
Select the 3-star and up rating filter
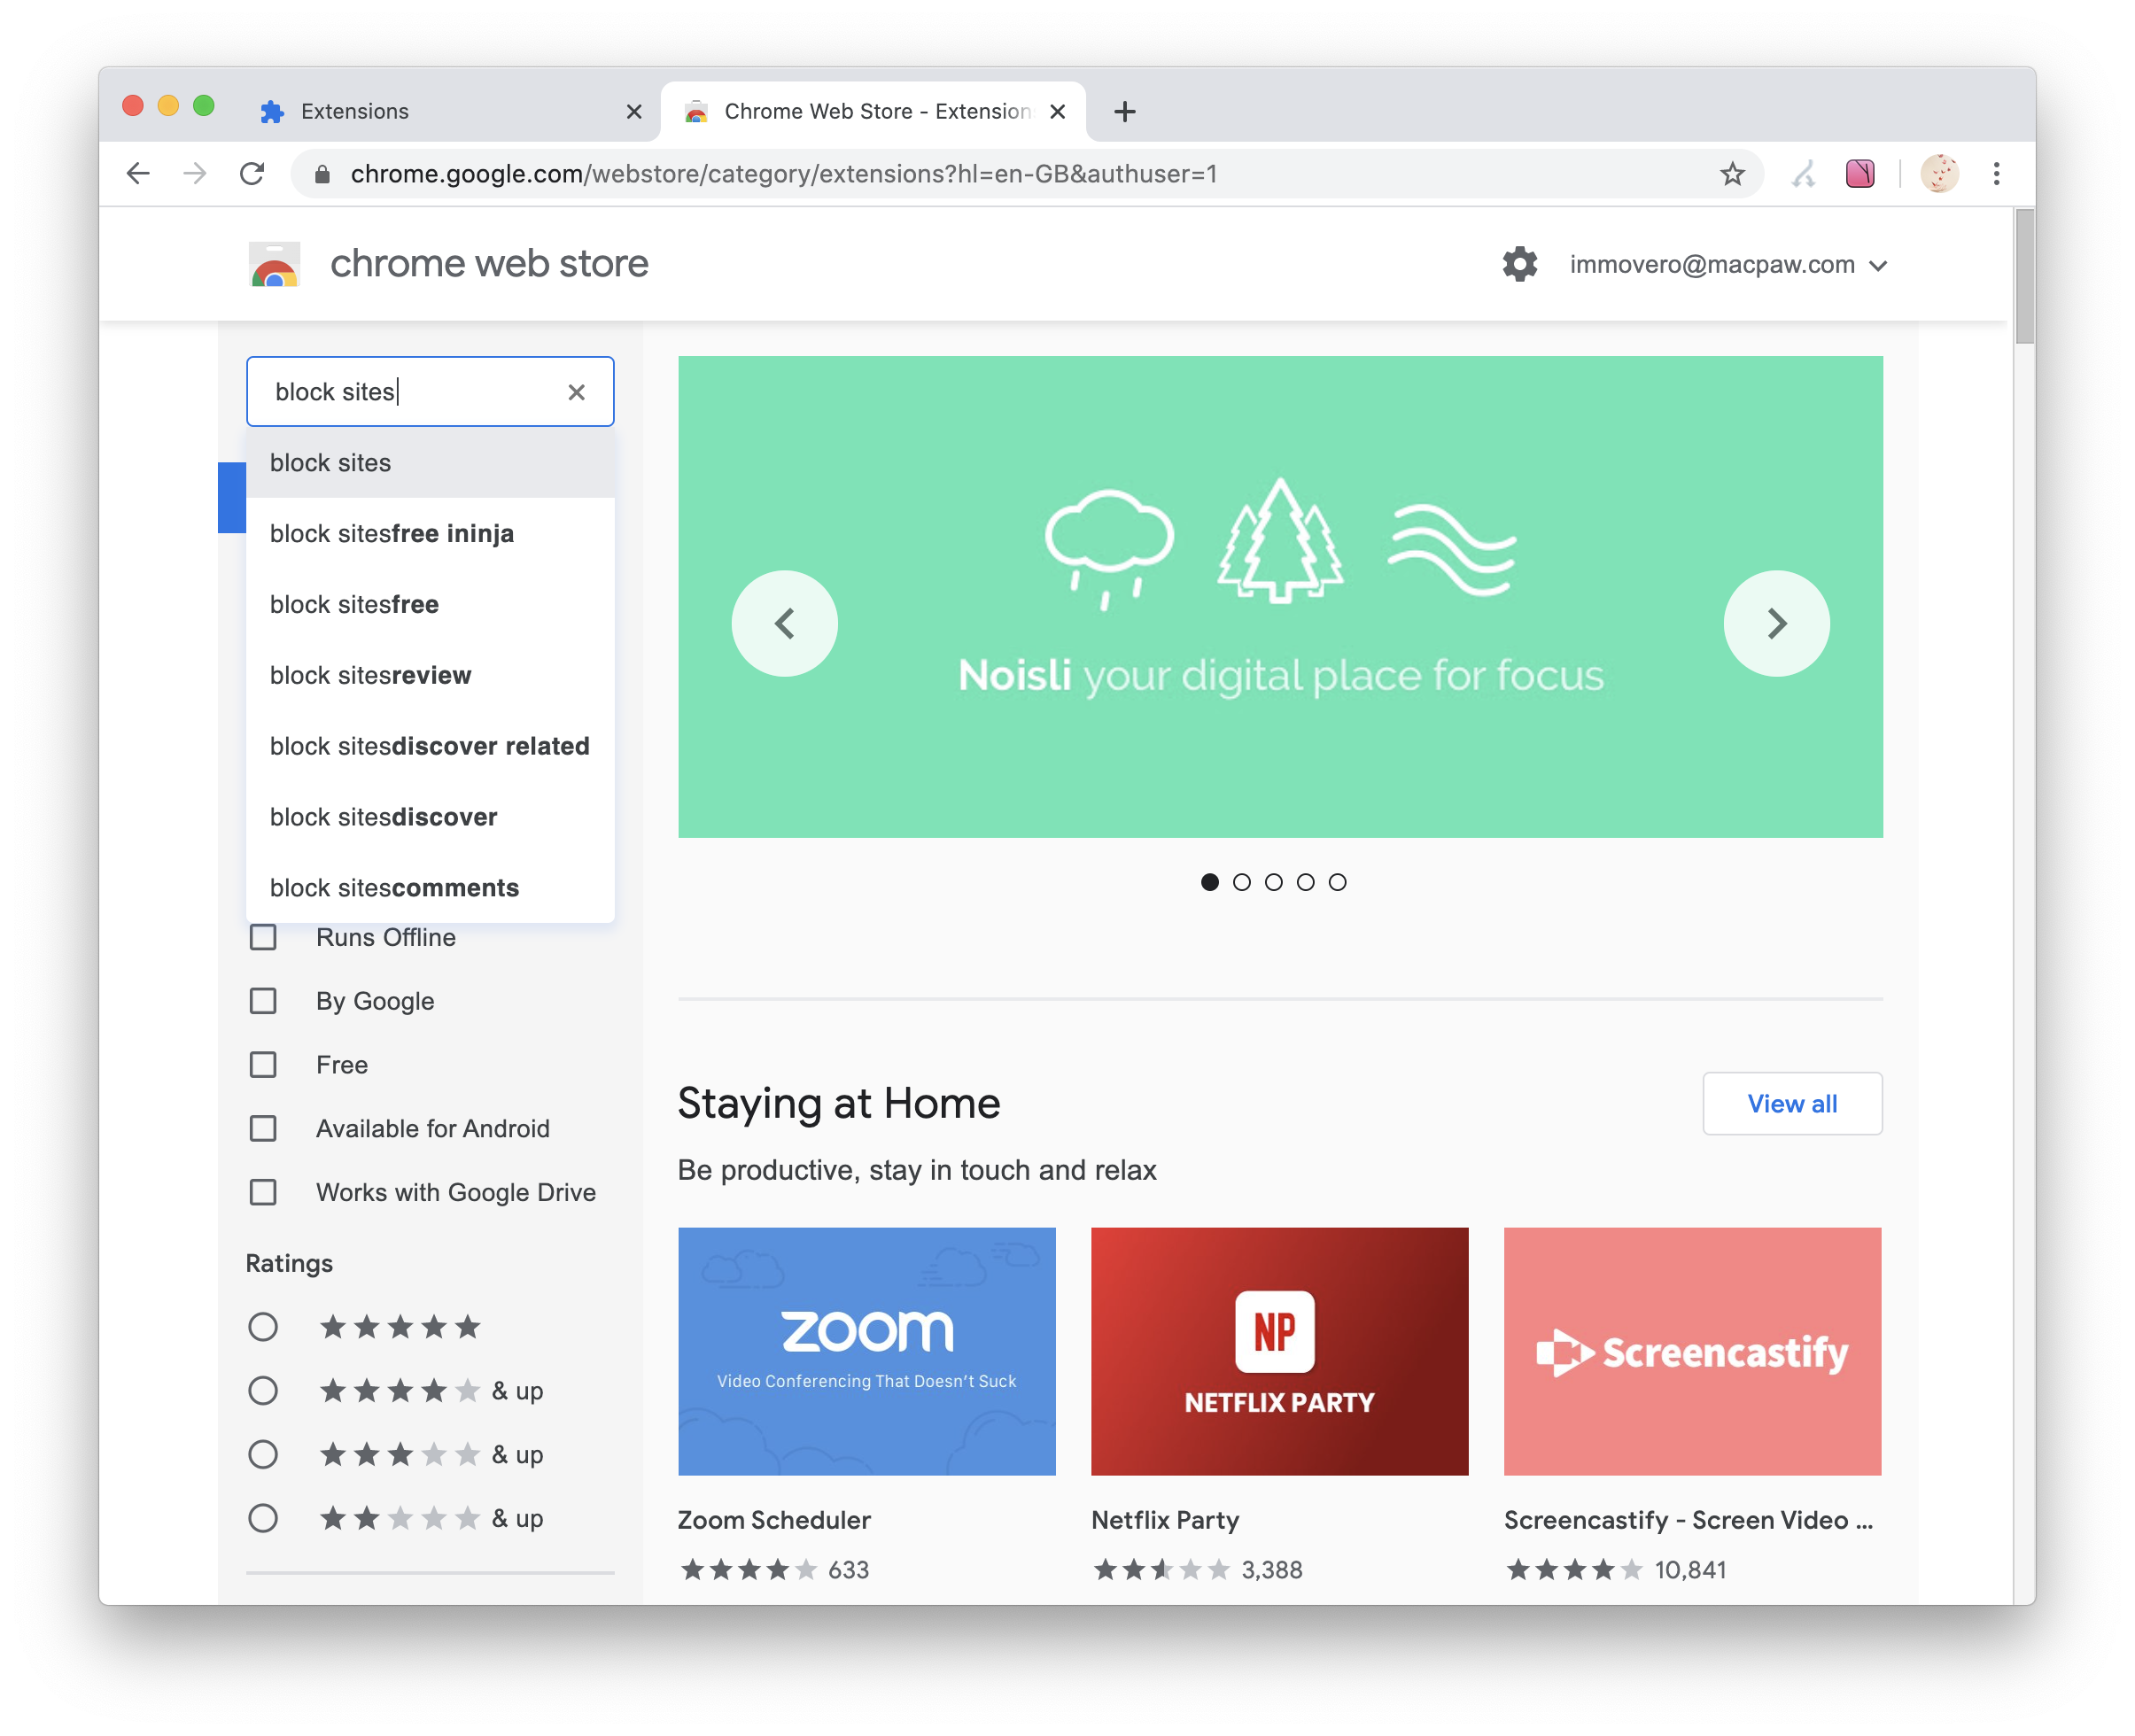262,1453
